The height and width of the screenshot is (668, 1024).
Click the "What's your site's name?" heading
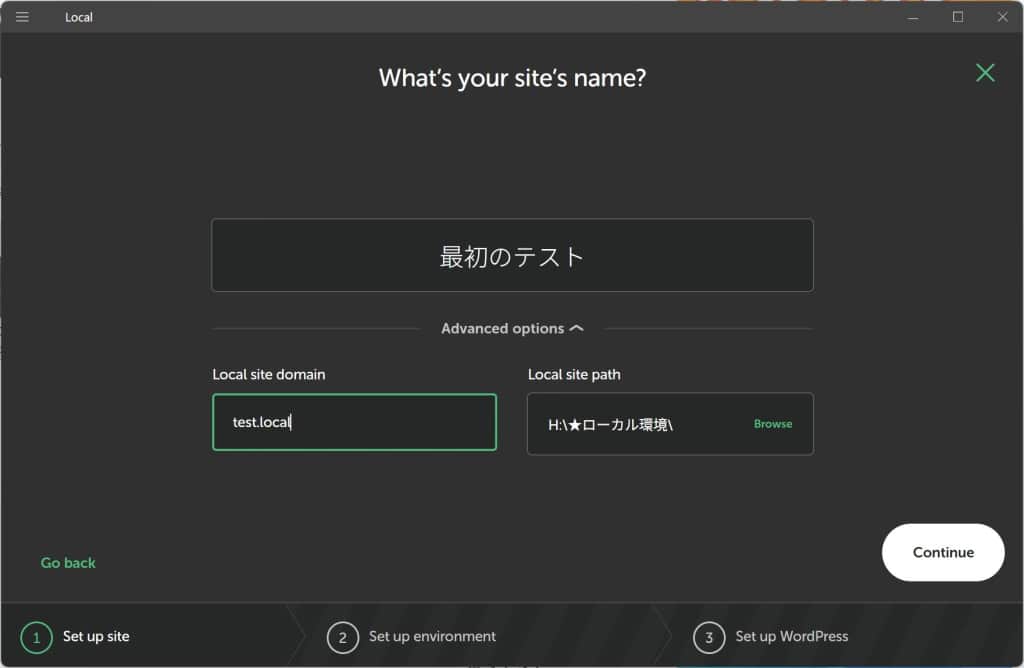(x=512, y=78)
